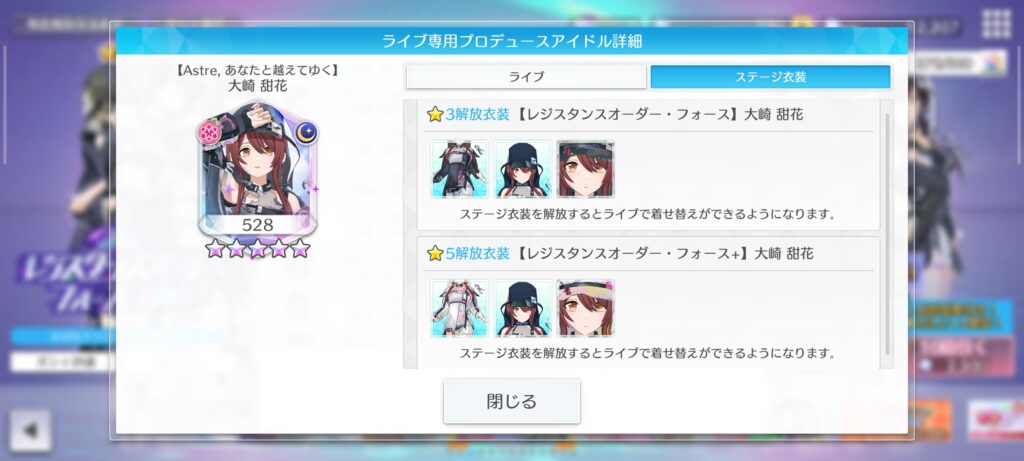Select the 5解放衣装 white outfit thumbnail
The image size is (1024, 461).
[459, 308]
